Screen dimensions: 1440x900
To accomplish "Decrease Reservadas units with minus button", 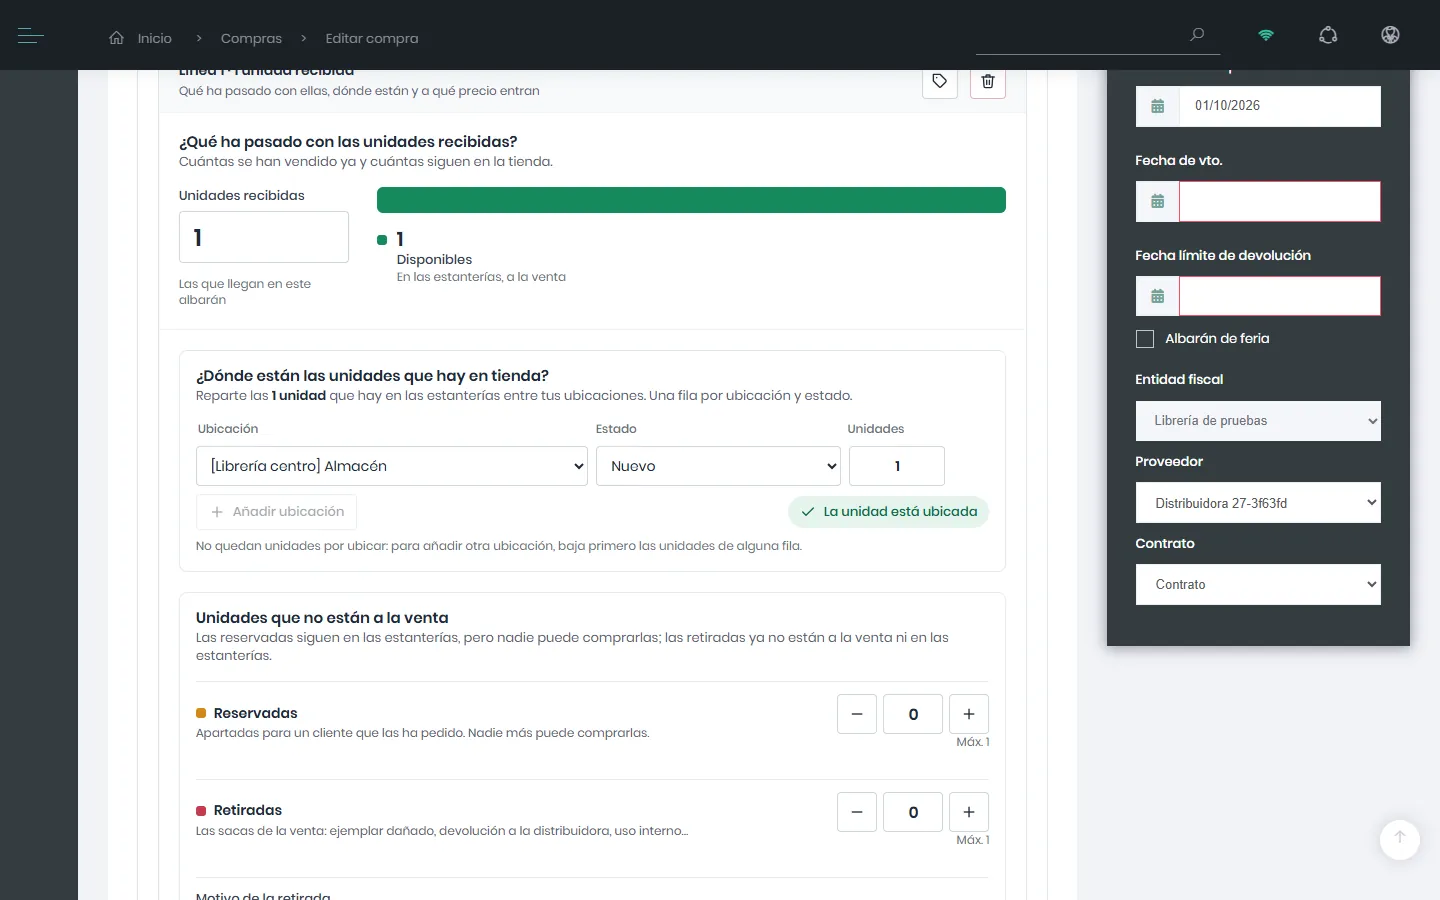I will [857, 714].
